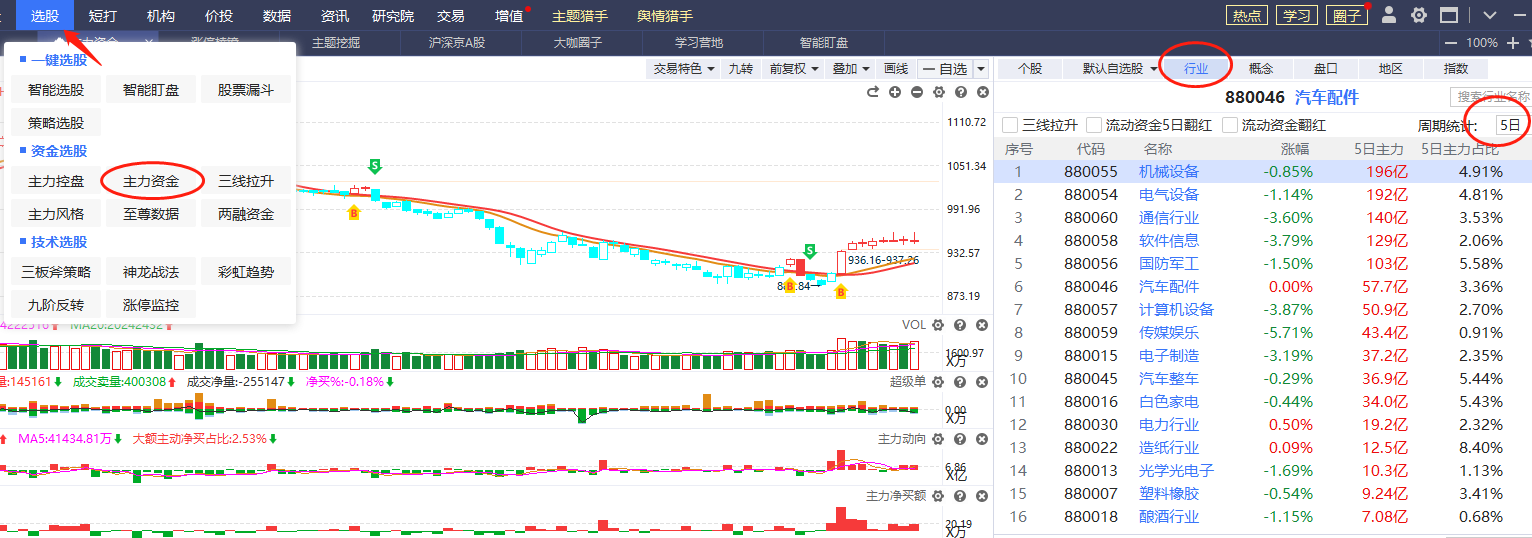Click the industry name search field
The height and width of the screenshot is (538, 1532).
[x=1490, y=97]
